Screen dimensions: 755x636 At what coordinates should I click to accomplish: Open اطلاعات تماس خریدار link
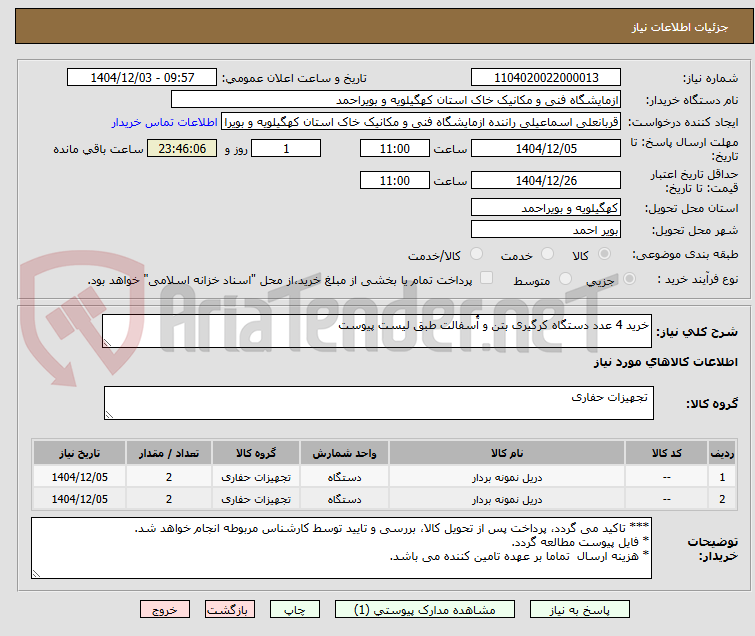[x=164, y=122]
